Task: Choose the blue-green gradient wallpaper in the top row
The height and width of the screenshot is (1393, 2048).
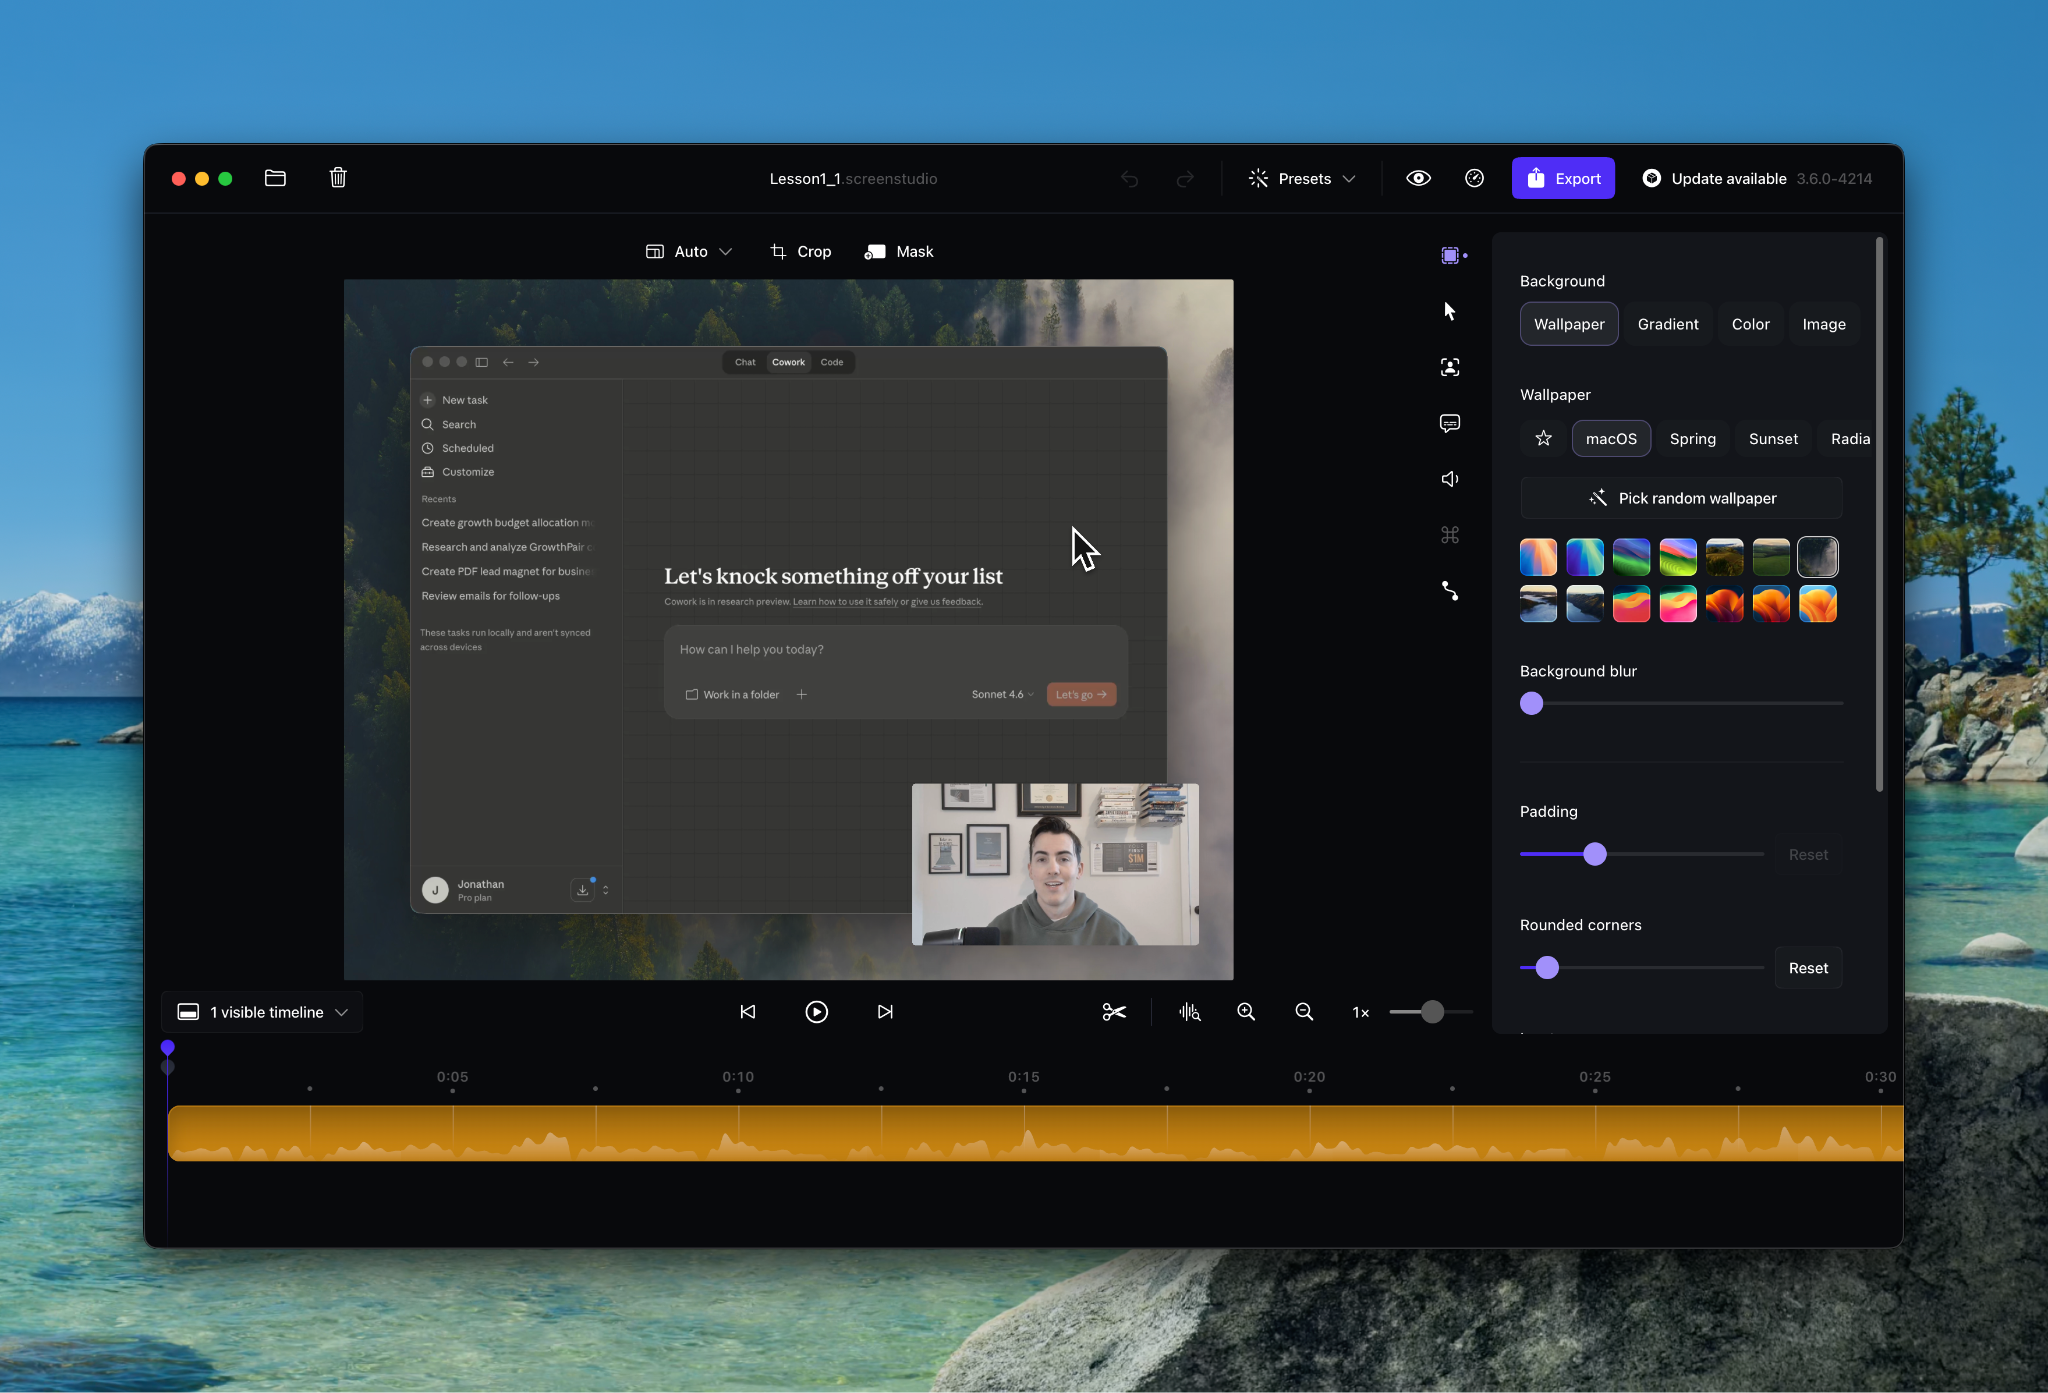Action: pos(1585,557)
